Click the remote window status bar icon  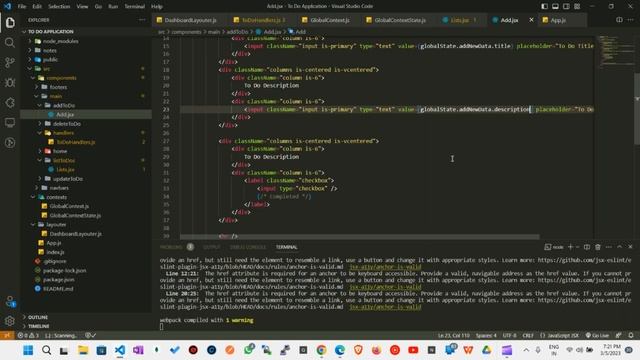7,335
